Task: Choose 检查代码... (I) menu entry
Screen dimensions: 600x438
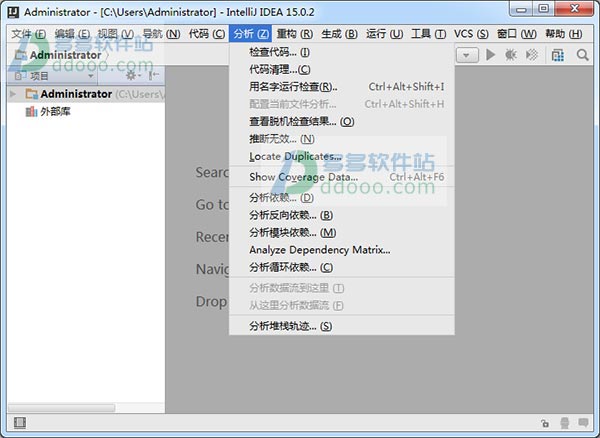Action: [x=342, y=52]
